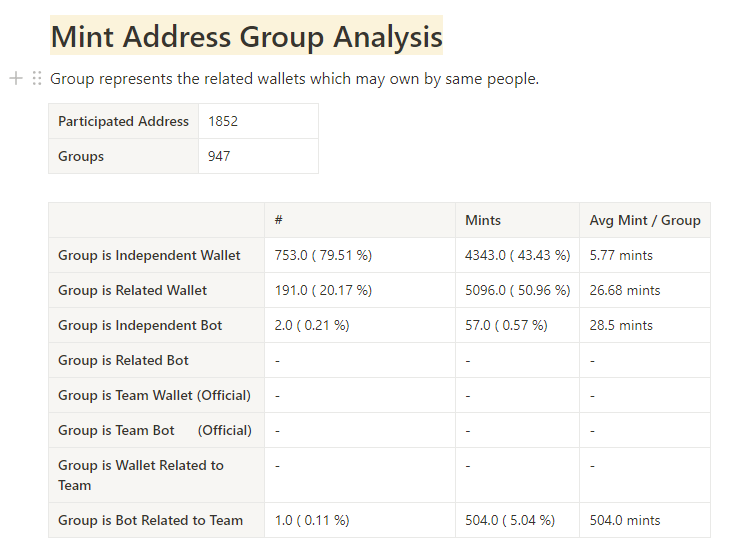The image size is (750, 556).
Task: Click the Mint Address Group Analysis heading
Action: point(246,36)
